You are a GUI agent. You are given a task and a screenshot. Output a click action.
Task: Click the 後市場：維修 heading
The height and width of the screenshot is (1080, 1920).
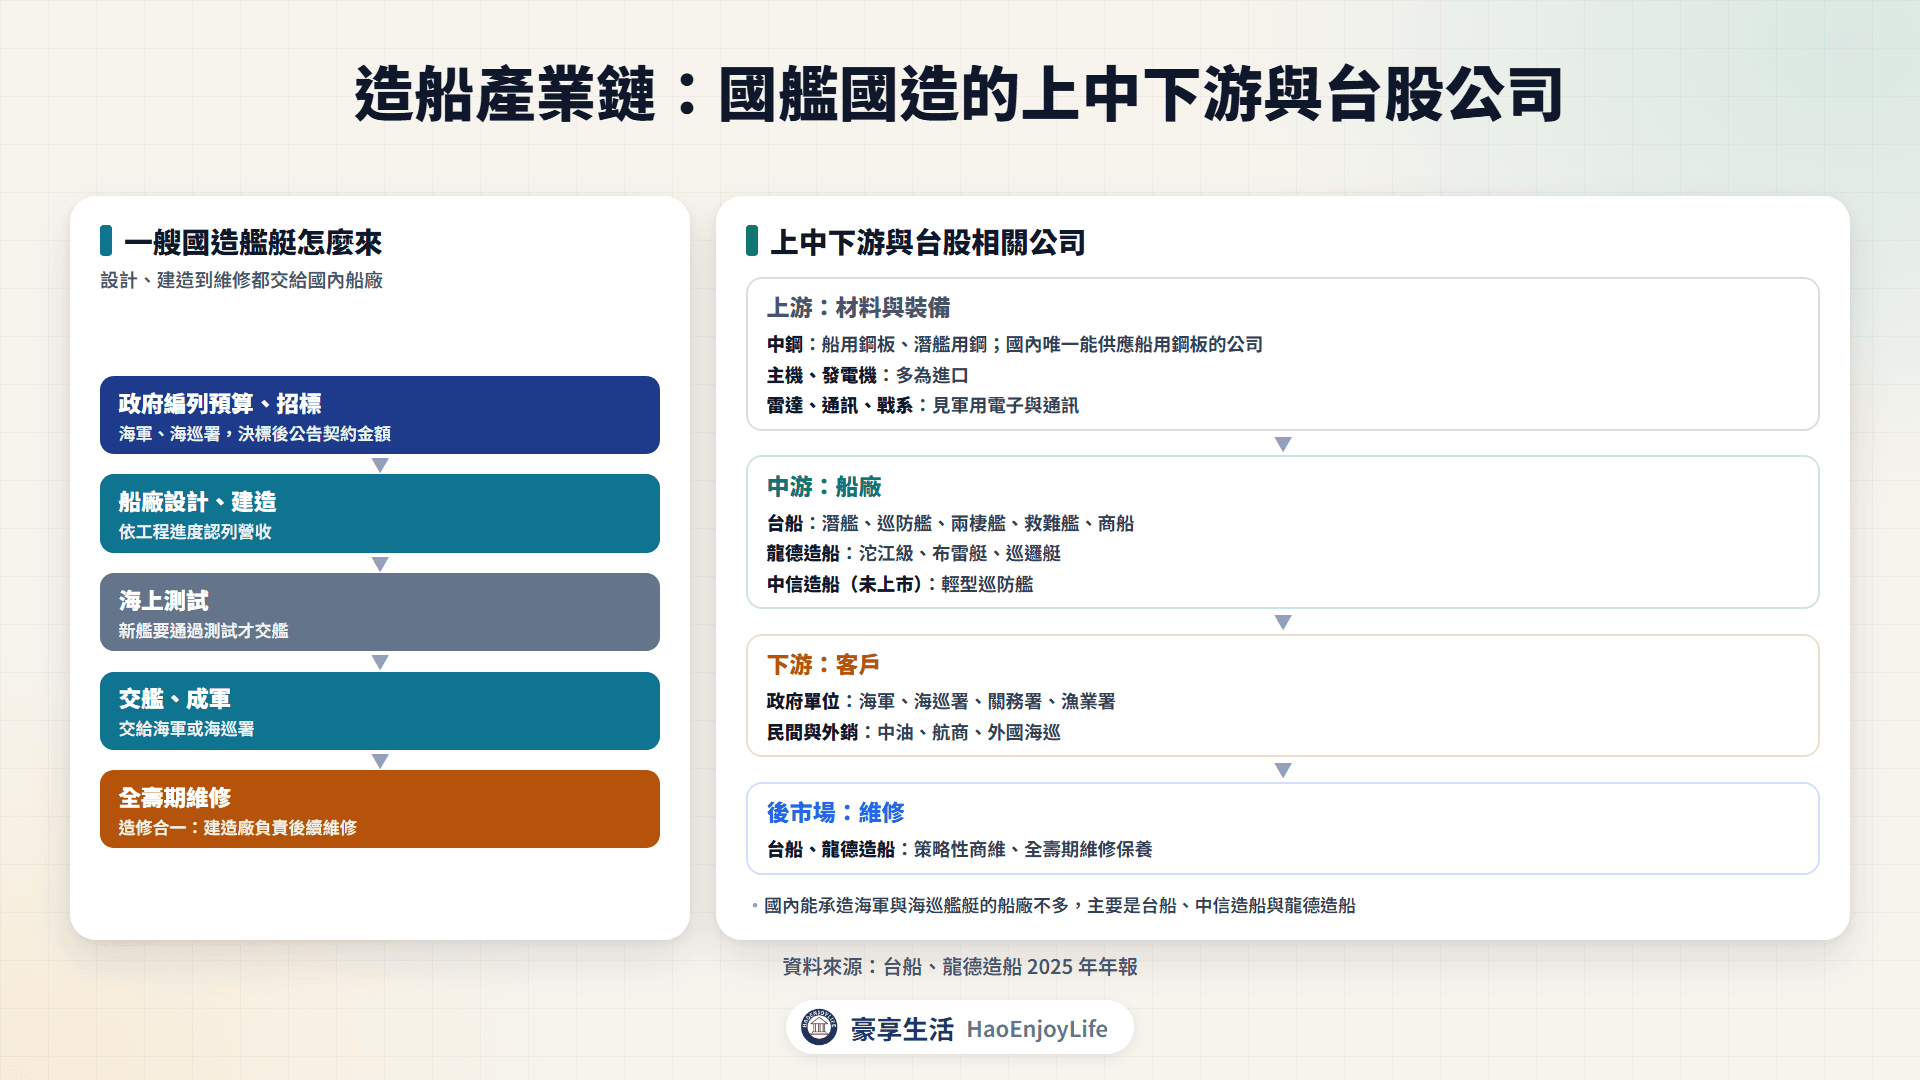pos(835,813)
